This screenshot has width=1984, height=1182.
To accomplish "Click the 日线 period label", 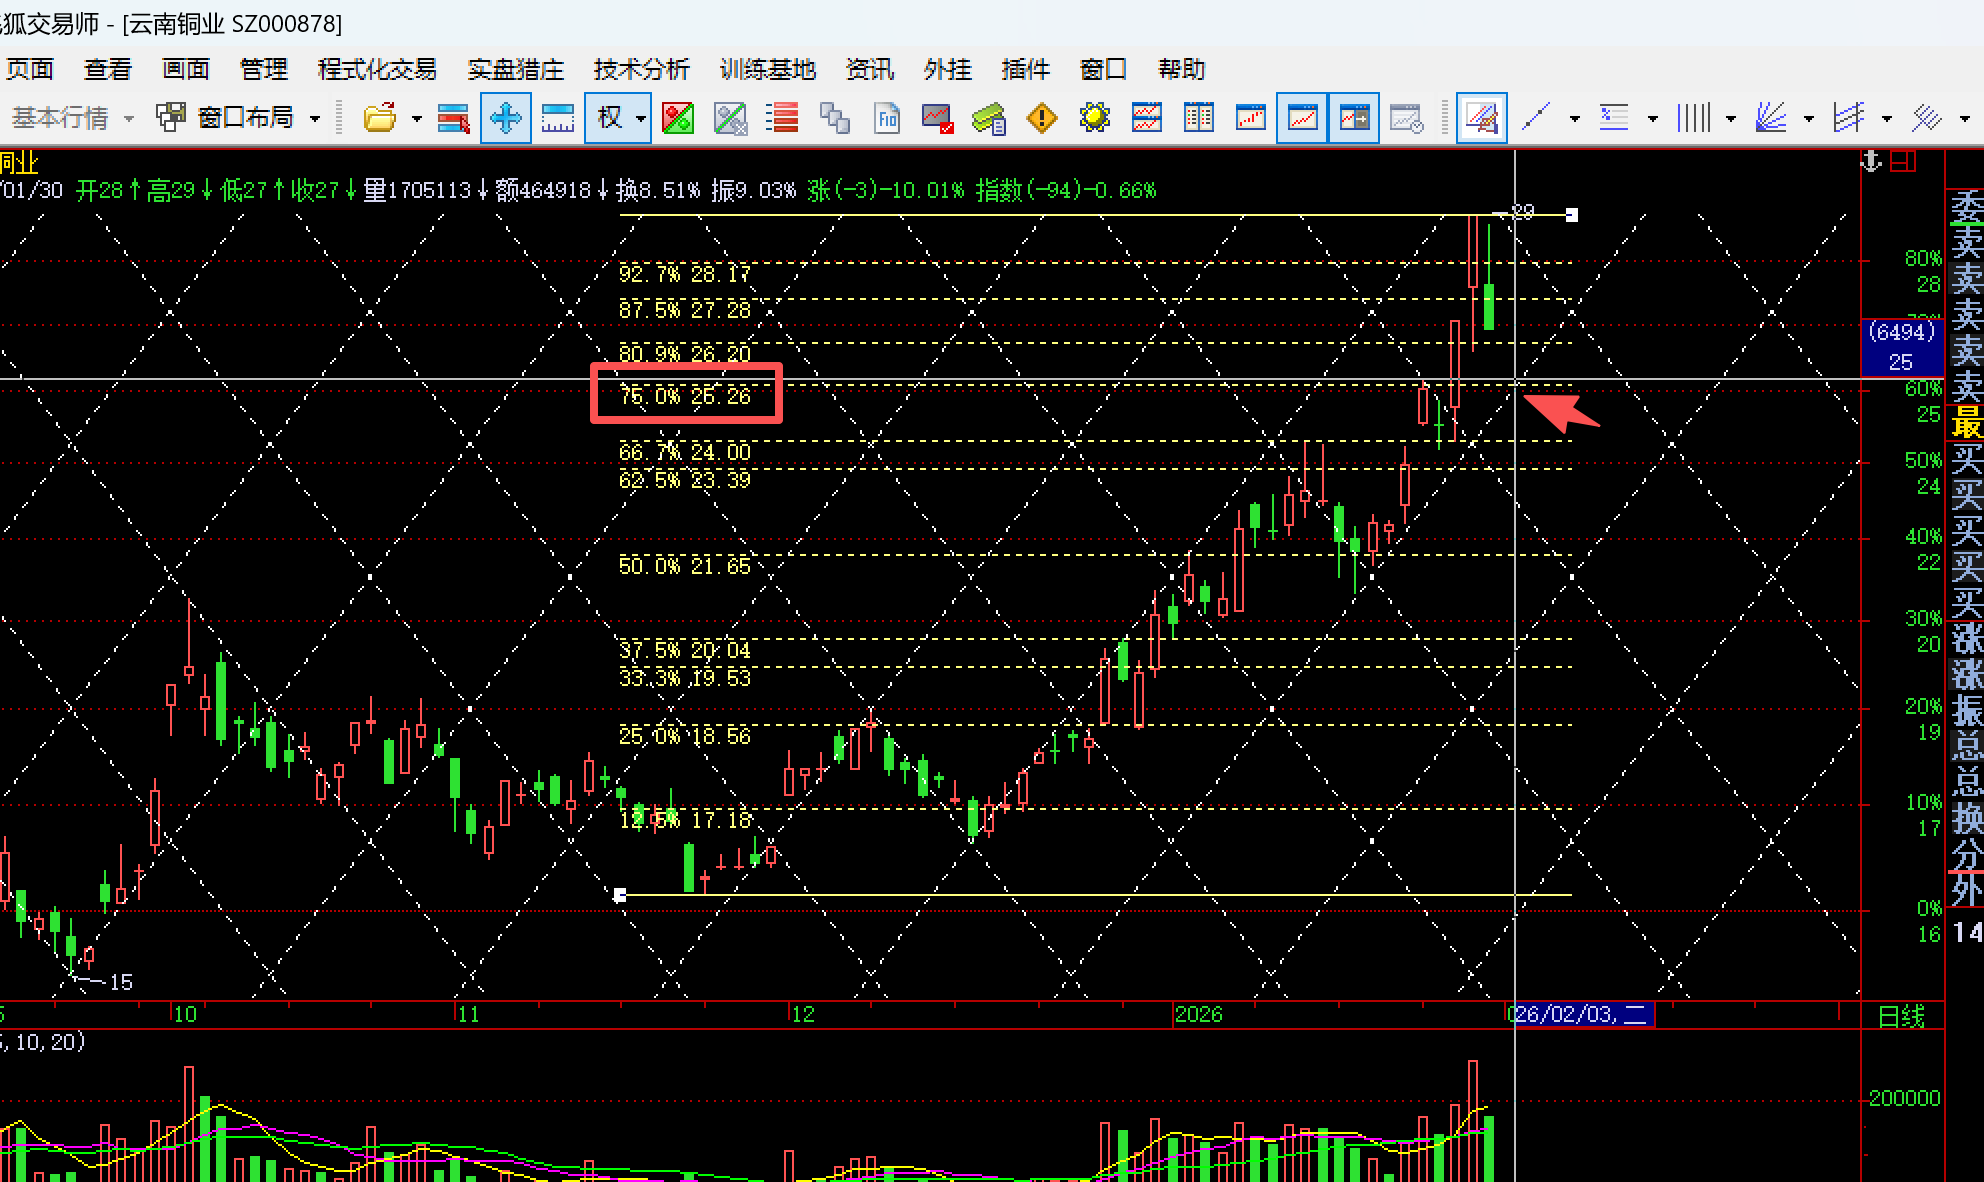I will click(x=1901, y=1016).
